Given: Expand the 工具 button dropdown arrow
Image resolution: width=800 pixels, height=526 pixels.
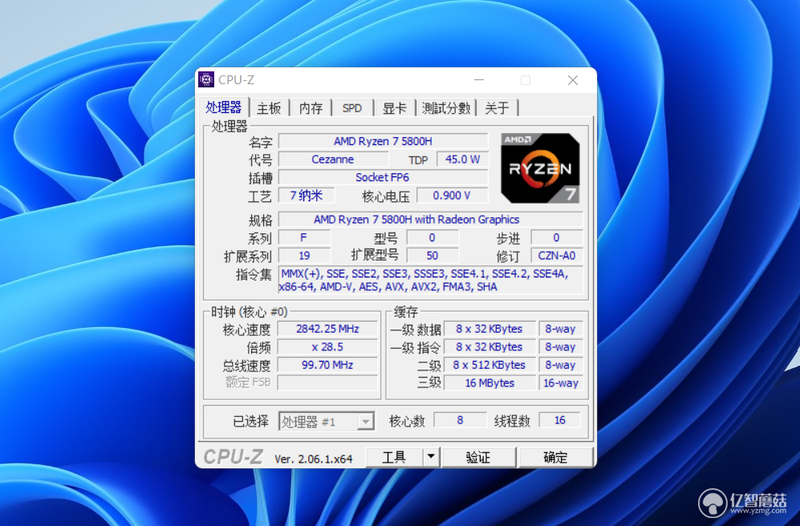Looking at the screenshot, I should pyautogui.click(x=431, y=456).
